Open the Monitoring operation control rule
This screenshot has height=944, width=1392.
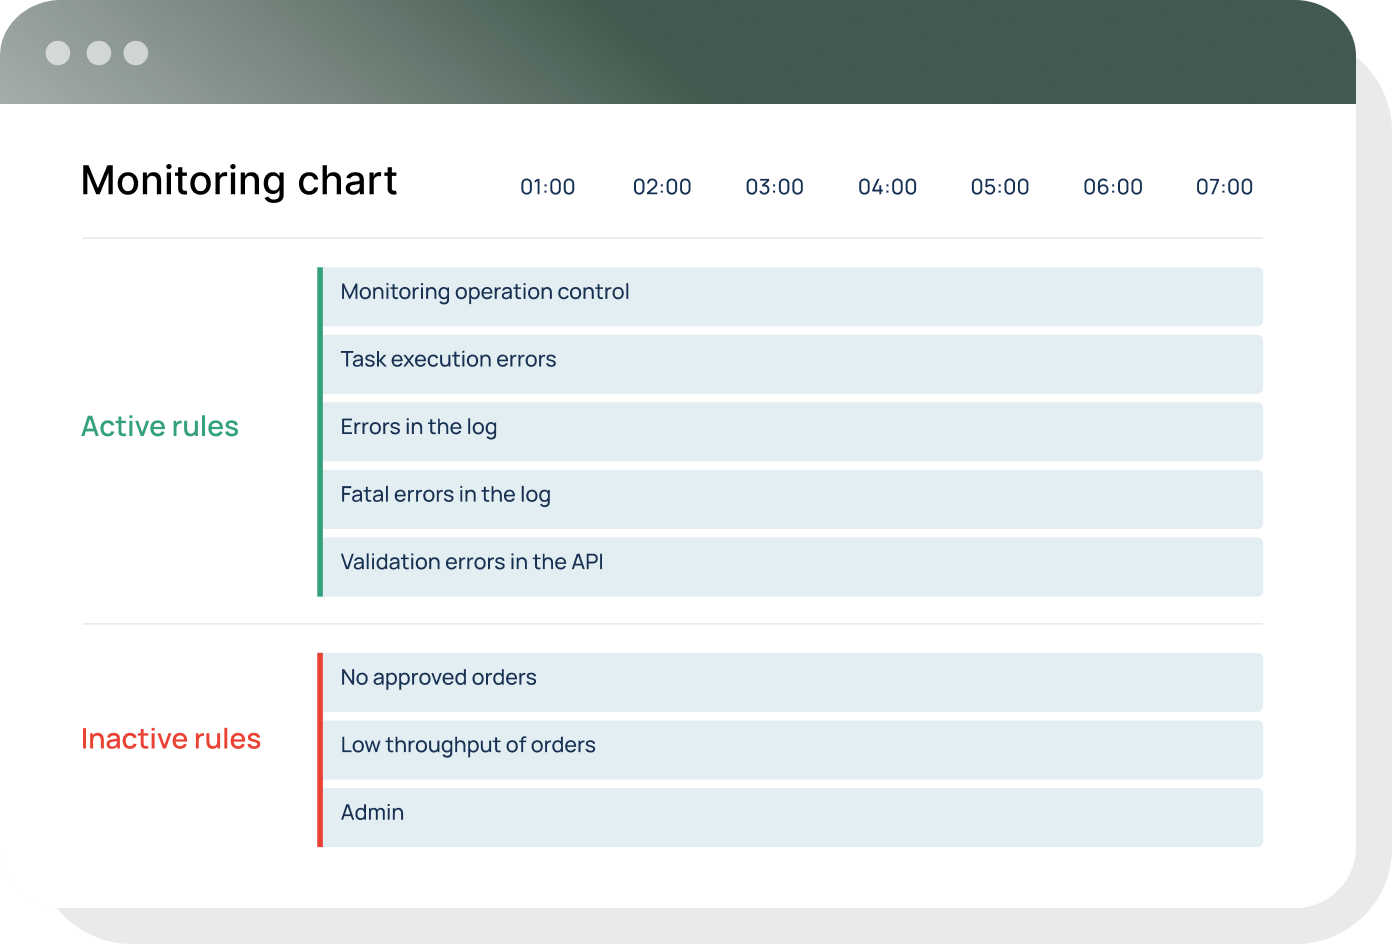point(792,296)
